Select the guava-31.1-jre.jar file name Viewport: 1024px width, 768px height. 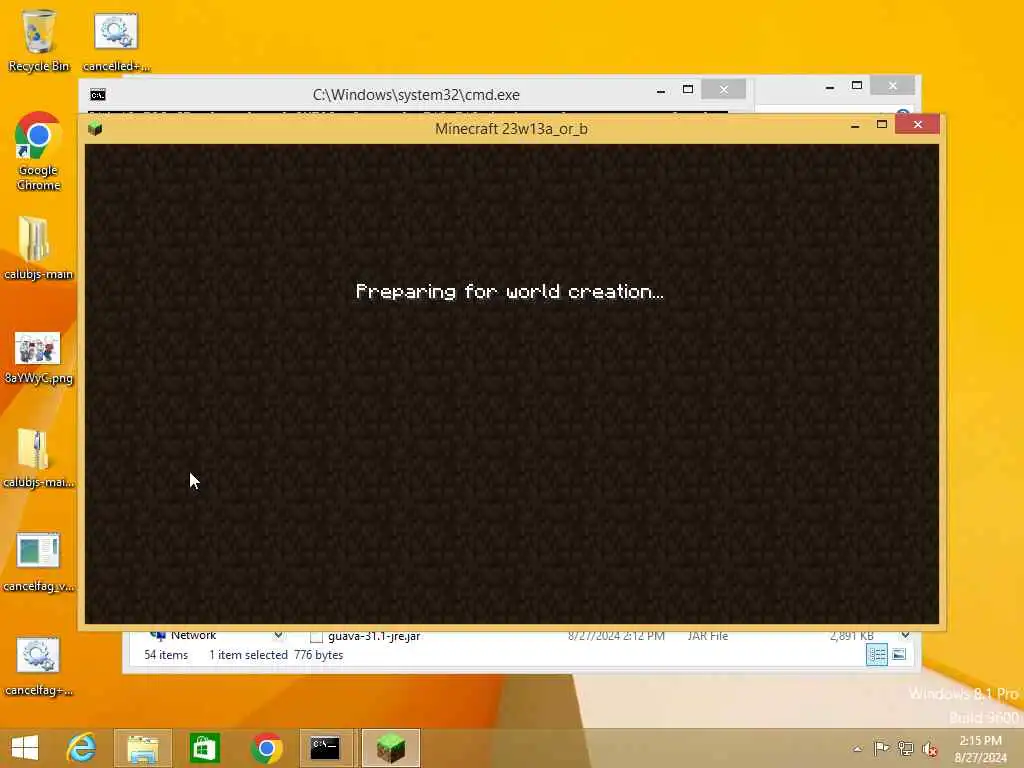[374, 636]
